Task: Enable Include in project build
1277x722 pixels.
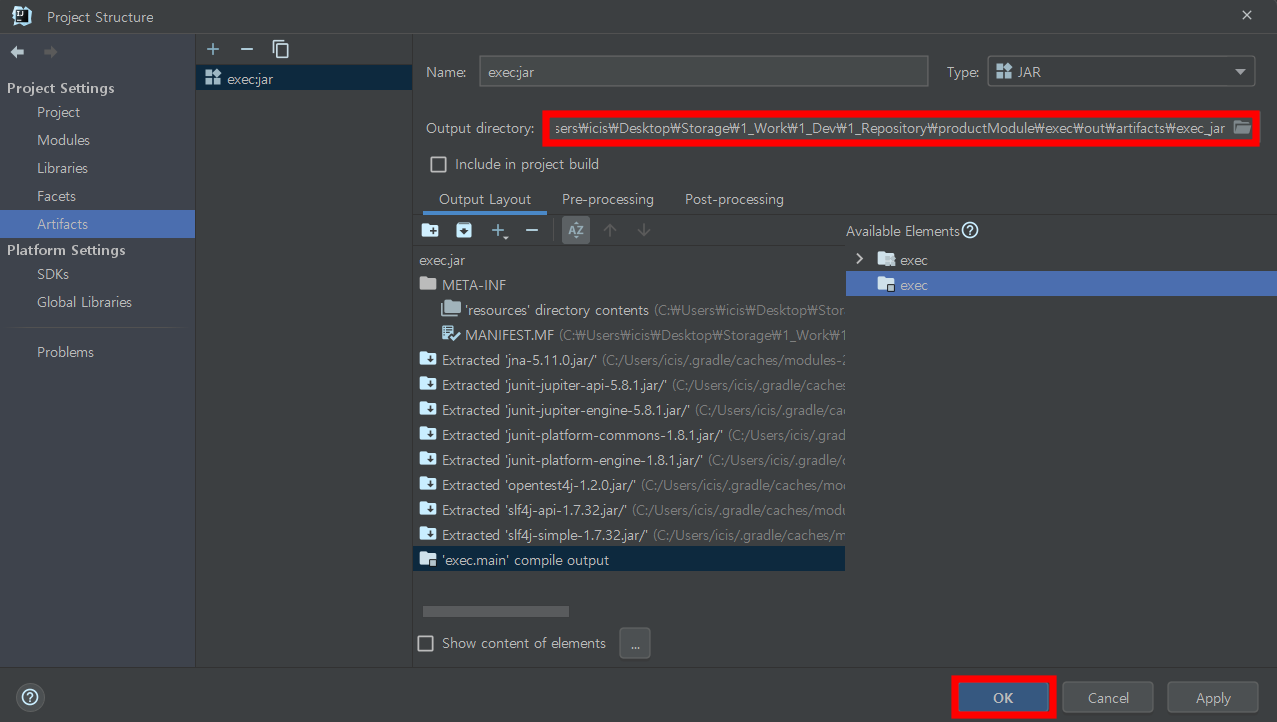Action: (x=437, y=164)
